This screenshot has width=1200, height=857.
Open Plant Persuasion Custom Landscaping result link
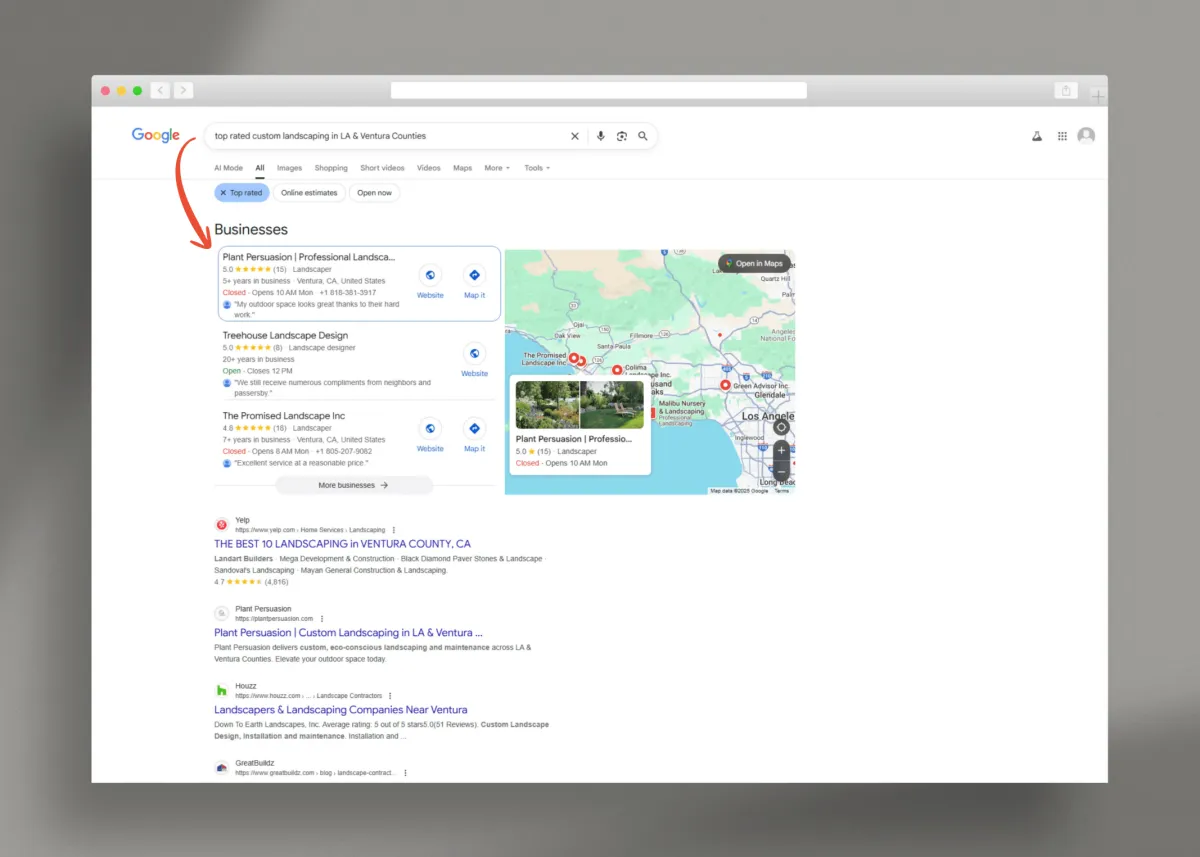point(348,633)
